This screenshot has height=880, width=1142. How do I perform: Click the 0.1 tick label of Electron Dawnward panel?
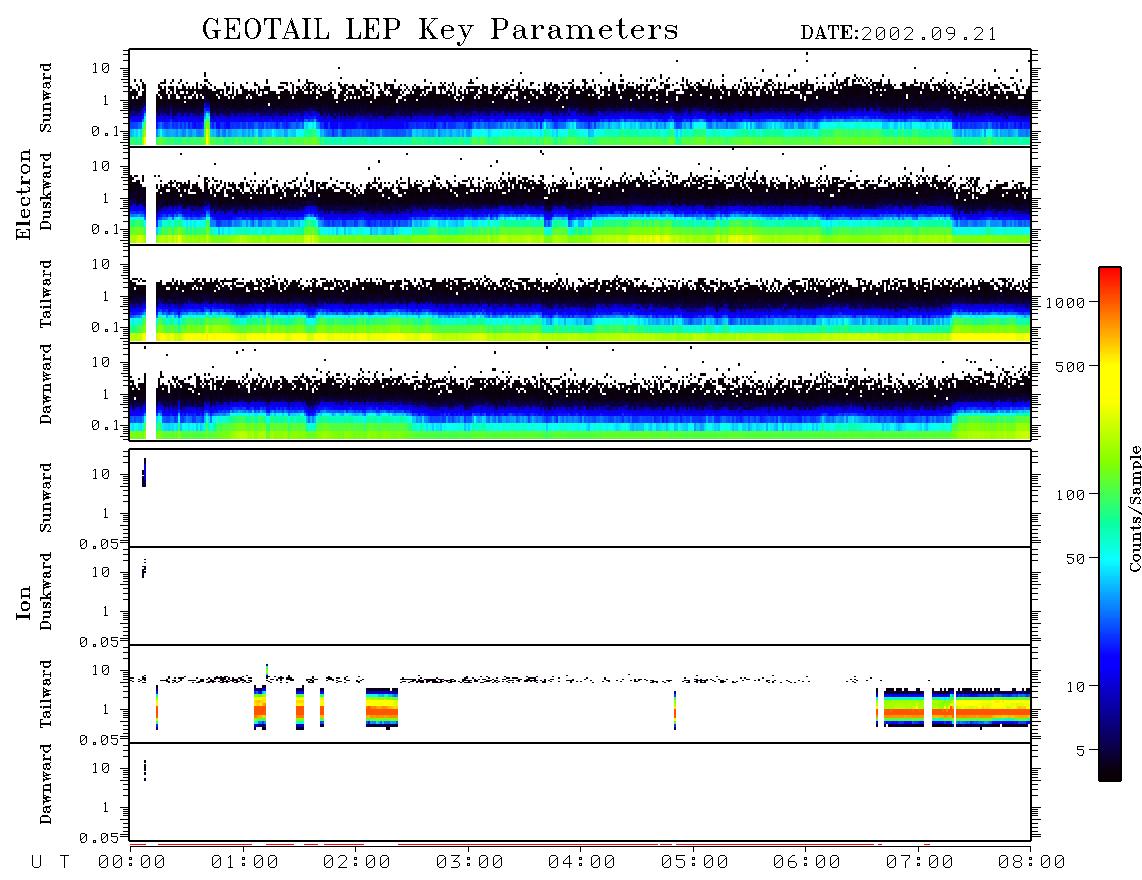pos(105,425)
